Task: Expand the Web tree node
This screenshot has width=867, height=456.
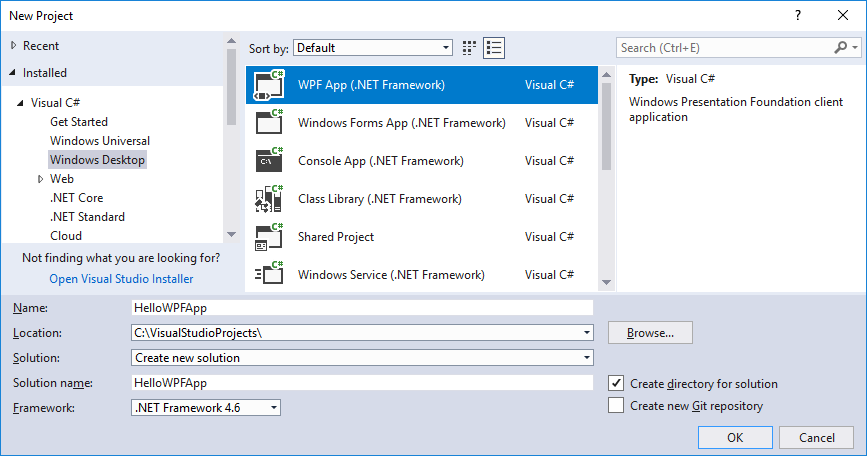Action: 41,179
